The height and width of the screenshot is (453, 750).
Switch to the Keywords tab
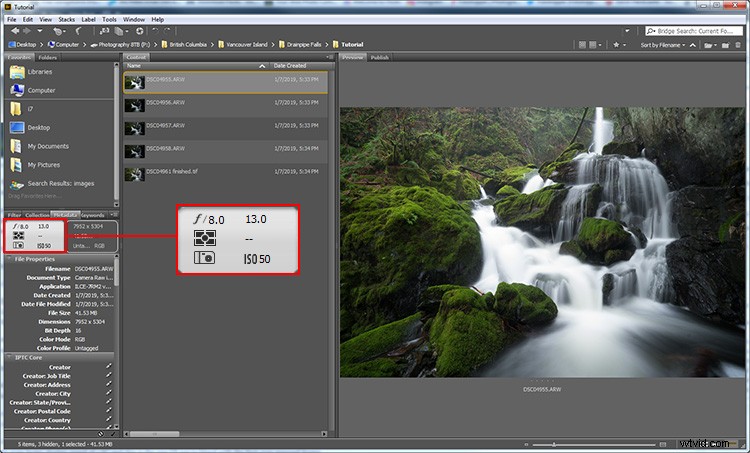click(93, 214)
